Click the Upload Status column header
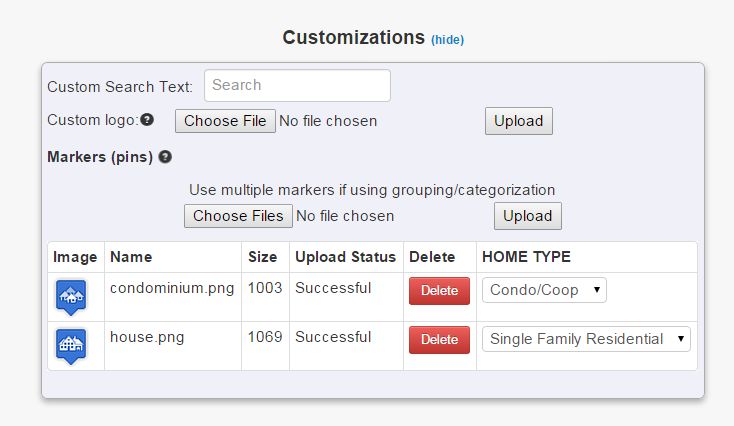 click(345, 257)
